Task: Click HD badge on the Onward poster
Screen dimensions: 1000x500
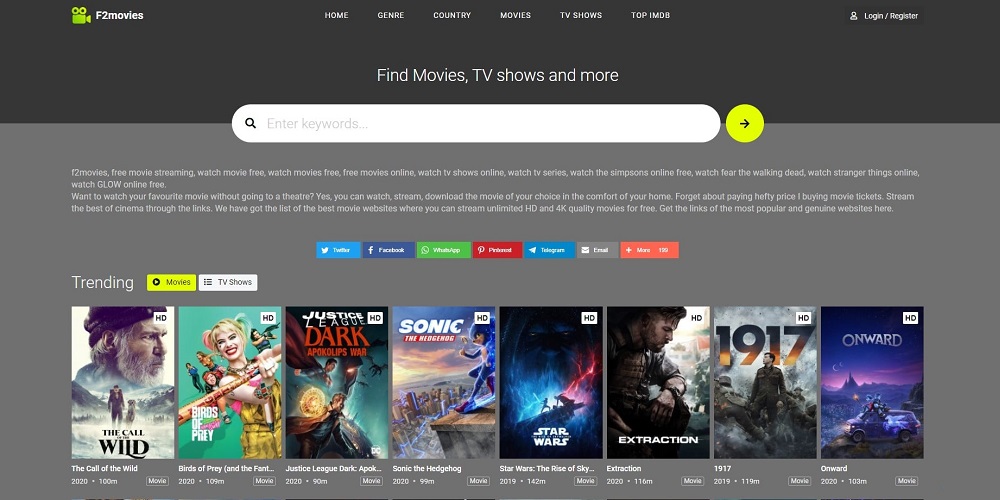Action: [x=910, y=318]
